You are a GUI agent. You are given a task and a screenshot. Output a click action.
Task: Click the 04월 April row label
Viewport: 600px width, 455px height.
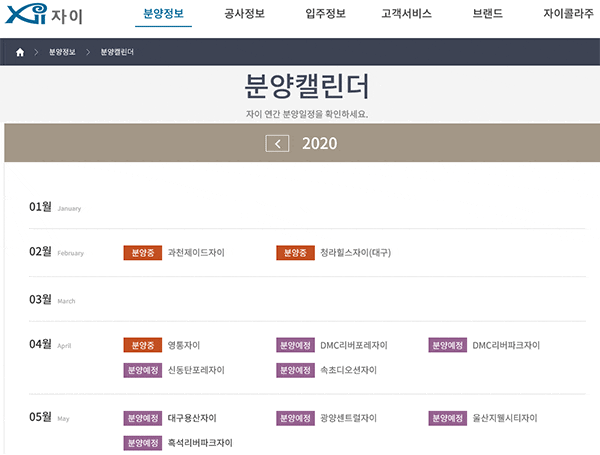[x=50, y=344]
